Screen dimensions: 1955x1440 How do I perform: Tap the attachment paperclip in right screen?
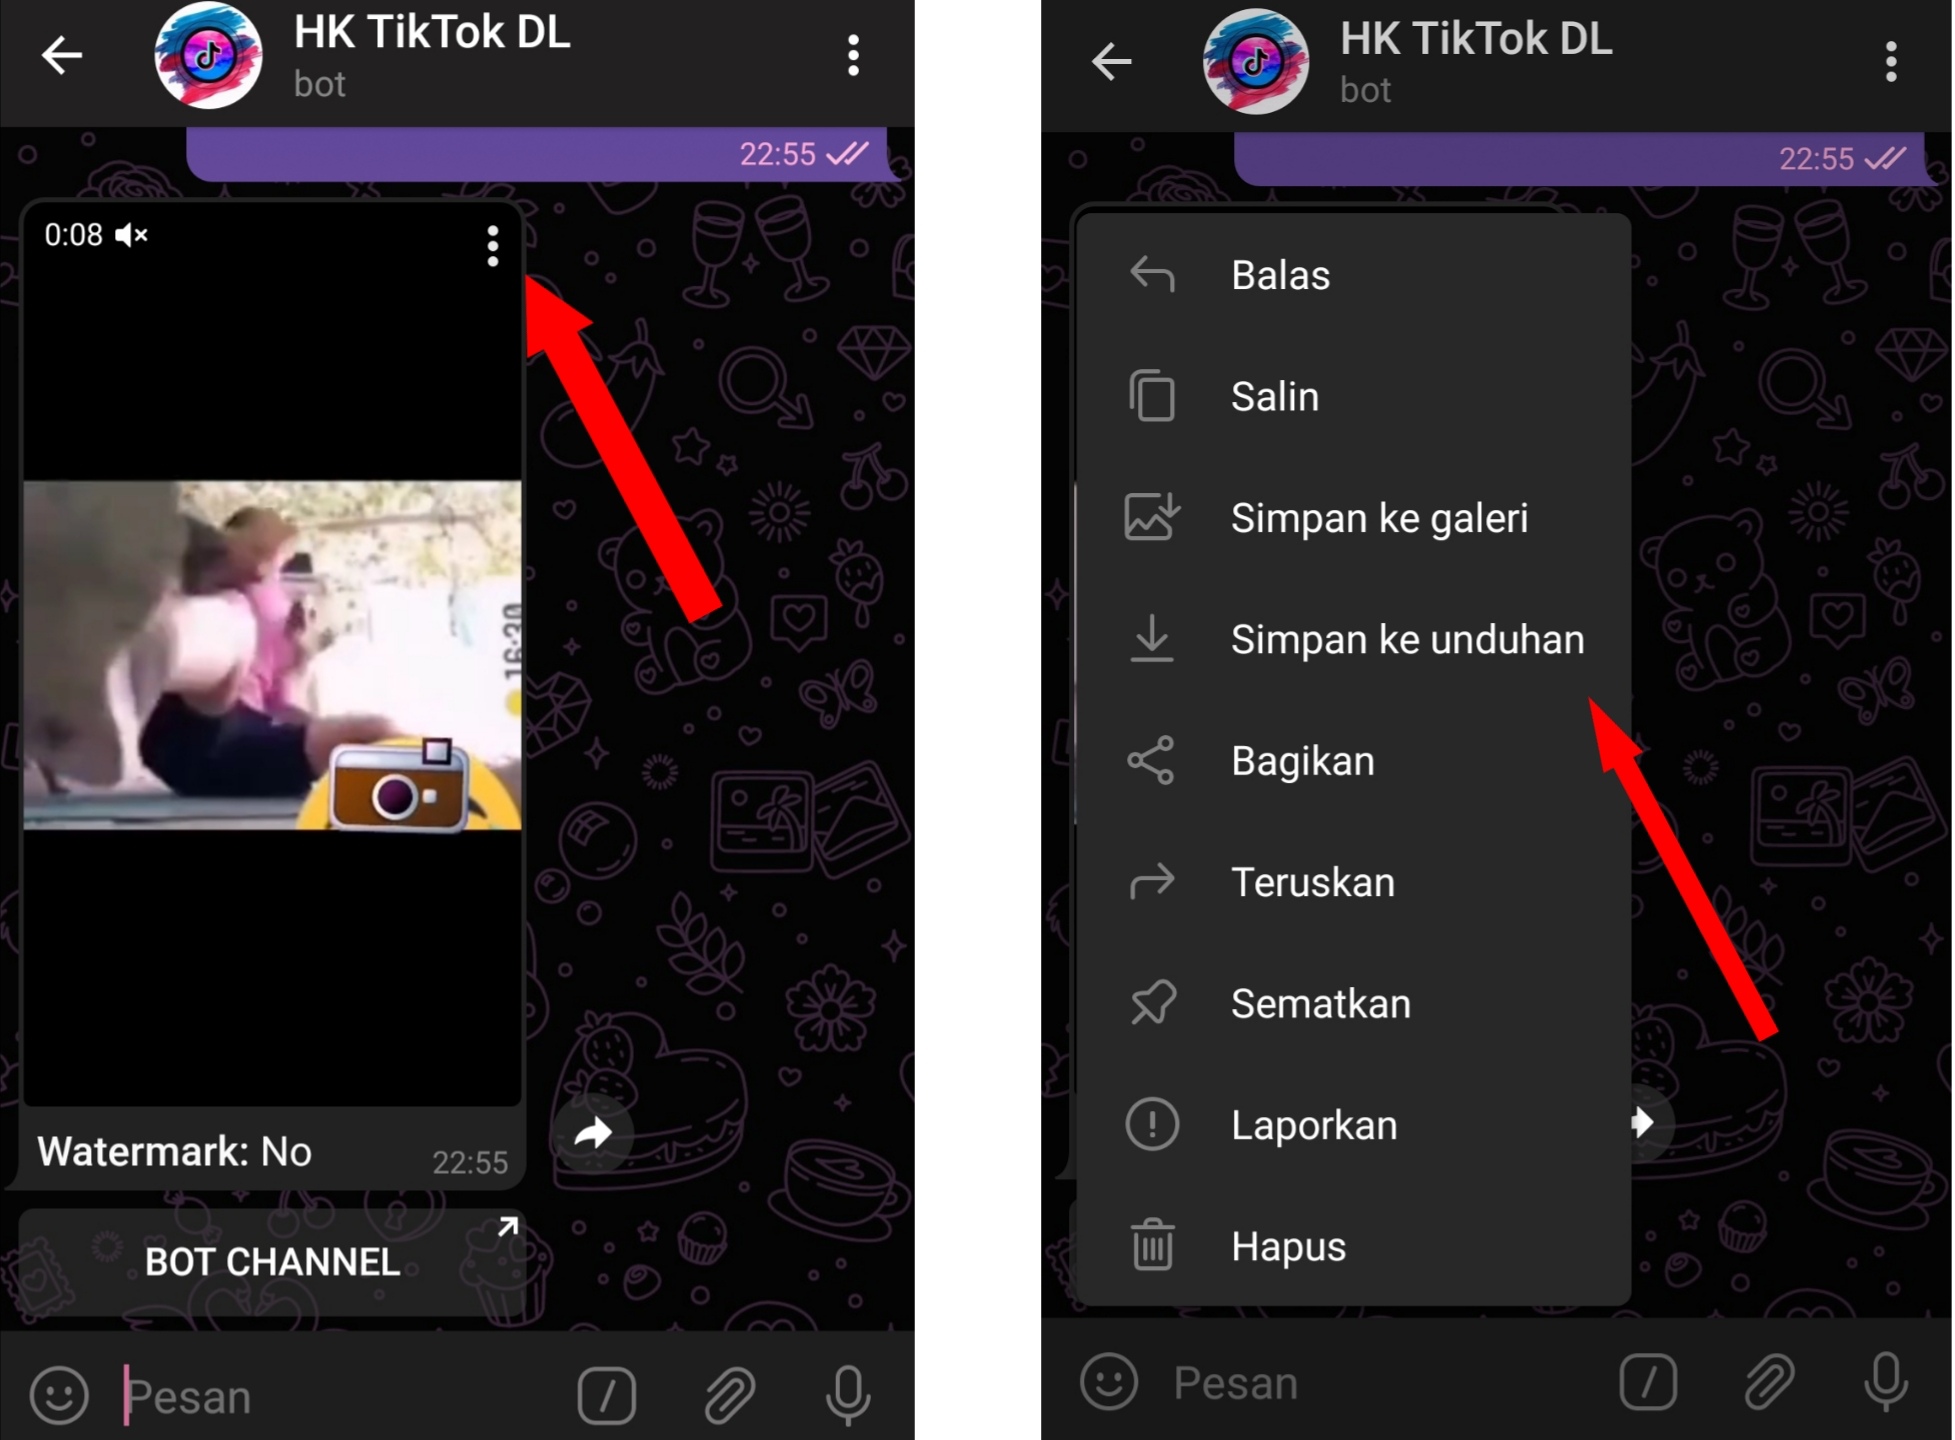(1769, 1382)
